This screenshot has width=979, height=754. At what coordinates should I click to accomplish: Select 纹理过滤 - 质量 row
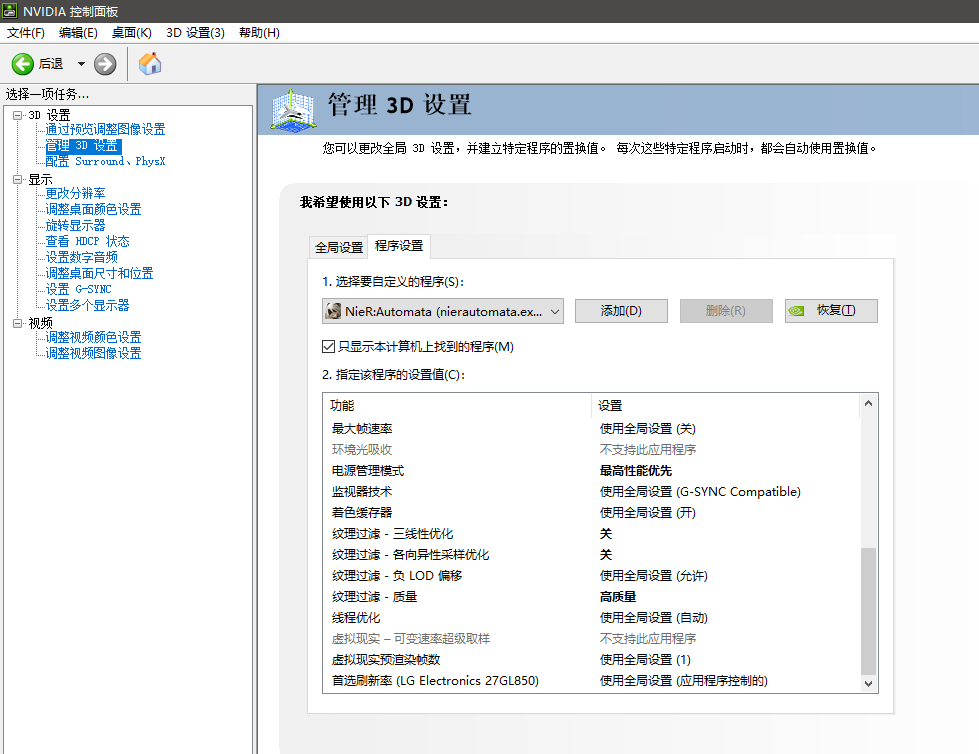click(591, 597)
